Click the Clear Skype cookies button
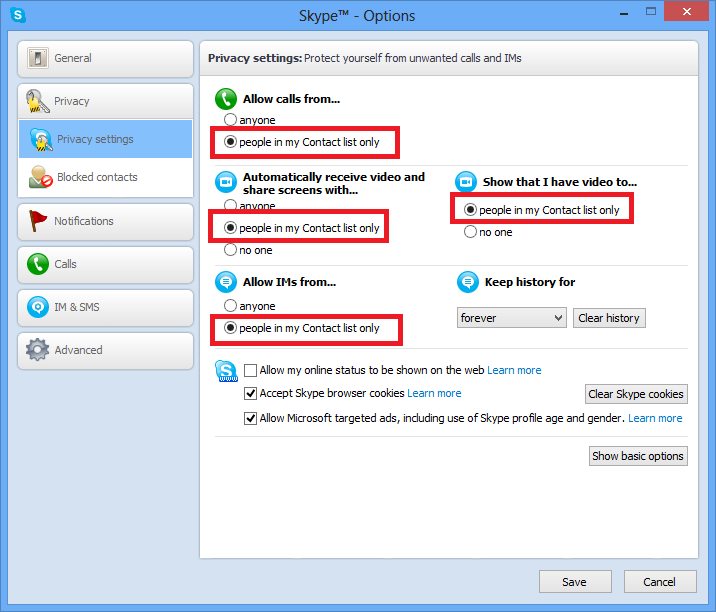The image size is (716, 612). [x=636, y=394]
